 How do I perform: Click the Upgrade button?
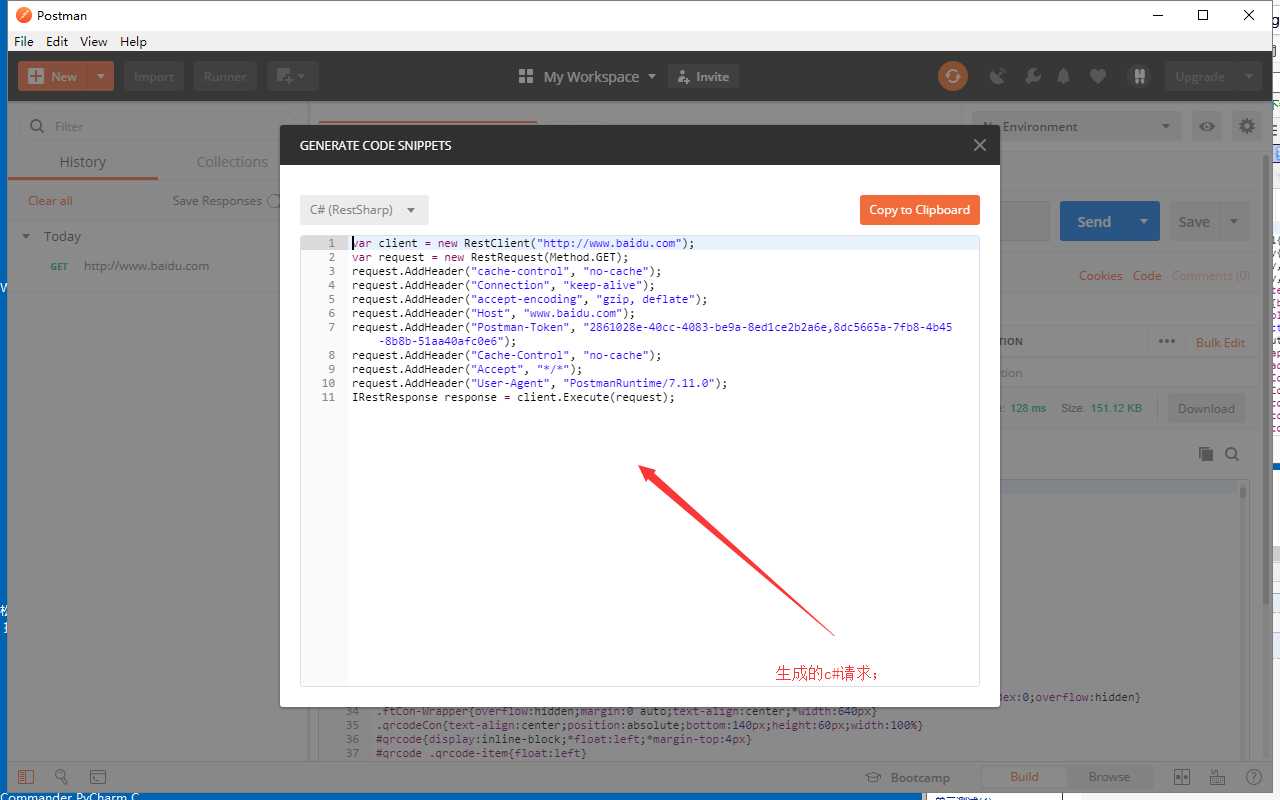click(1200, 76)
